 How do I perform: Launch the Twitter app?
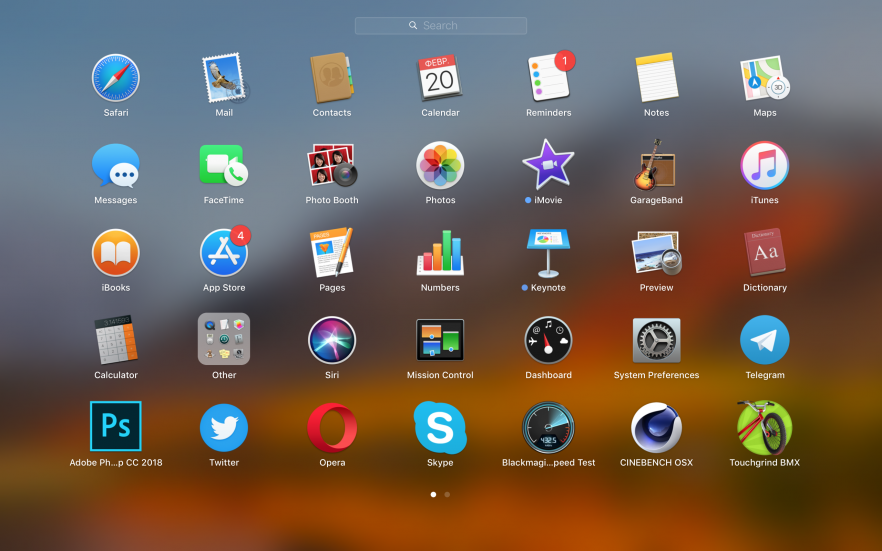pyautogui.click(x=224, y=427)
